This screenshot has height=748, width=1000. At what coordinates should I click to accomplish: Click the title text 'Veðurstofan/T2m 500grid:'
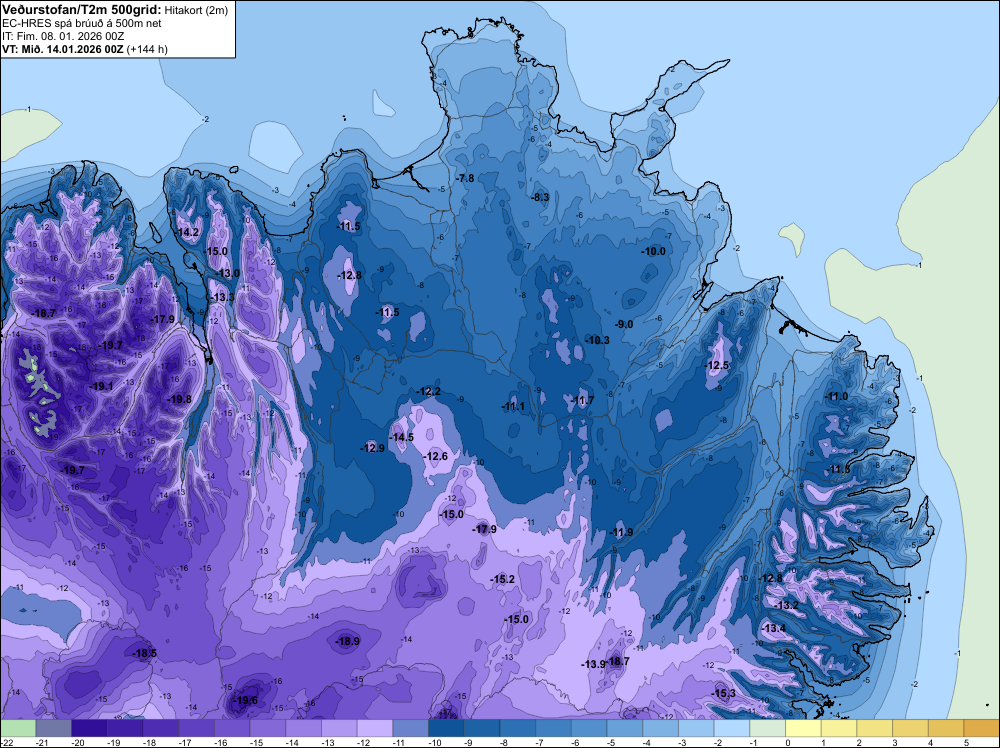[x=82, y=9]
